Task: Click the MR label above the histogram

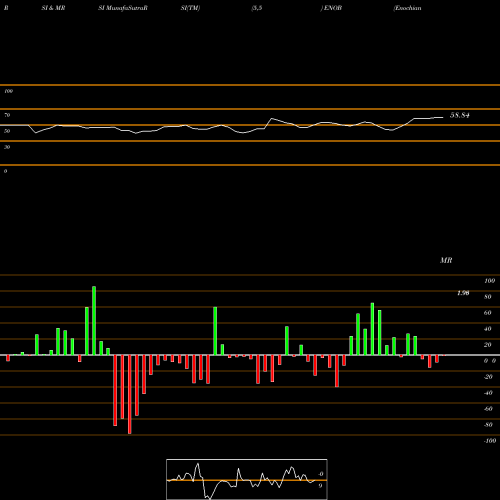Action: (x=446, y=260)
